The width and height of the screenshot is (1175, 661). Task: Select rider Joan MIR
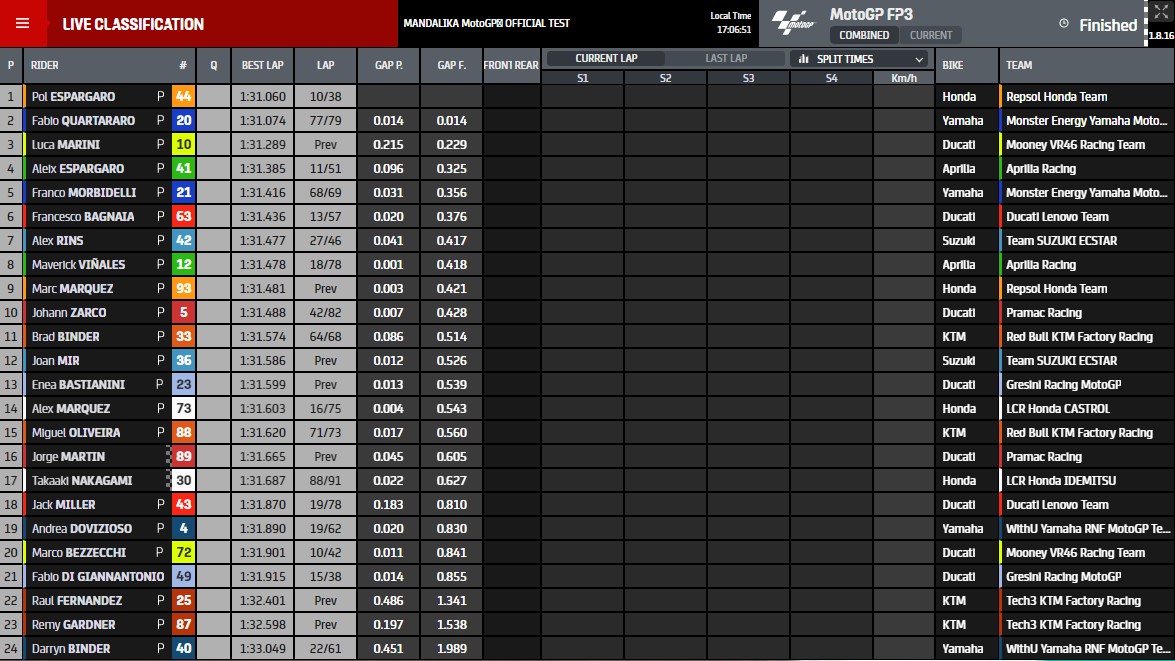[x=55, y=360]
